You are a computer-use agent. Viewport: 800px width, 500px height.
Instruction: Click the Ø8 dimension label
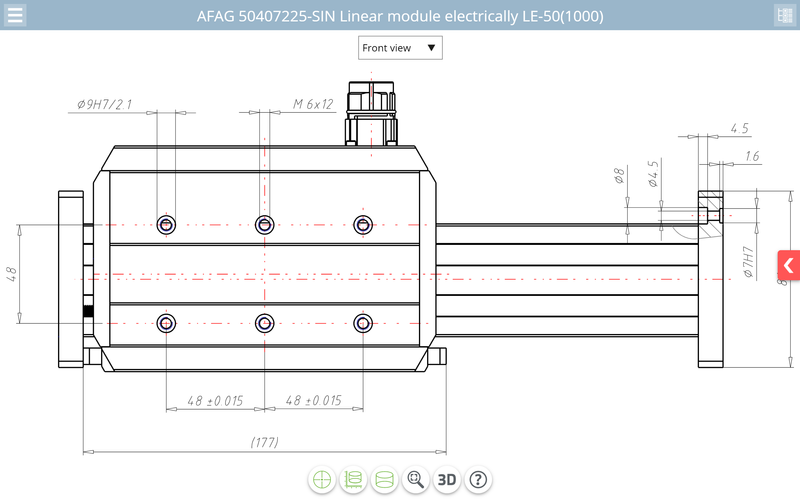tap(619, 176)
